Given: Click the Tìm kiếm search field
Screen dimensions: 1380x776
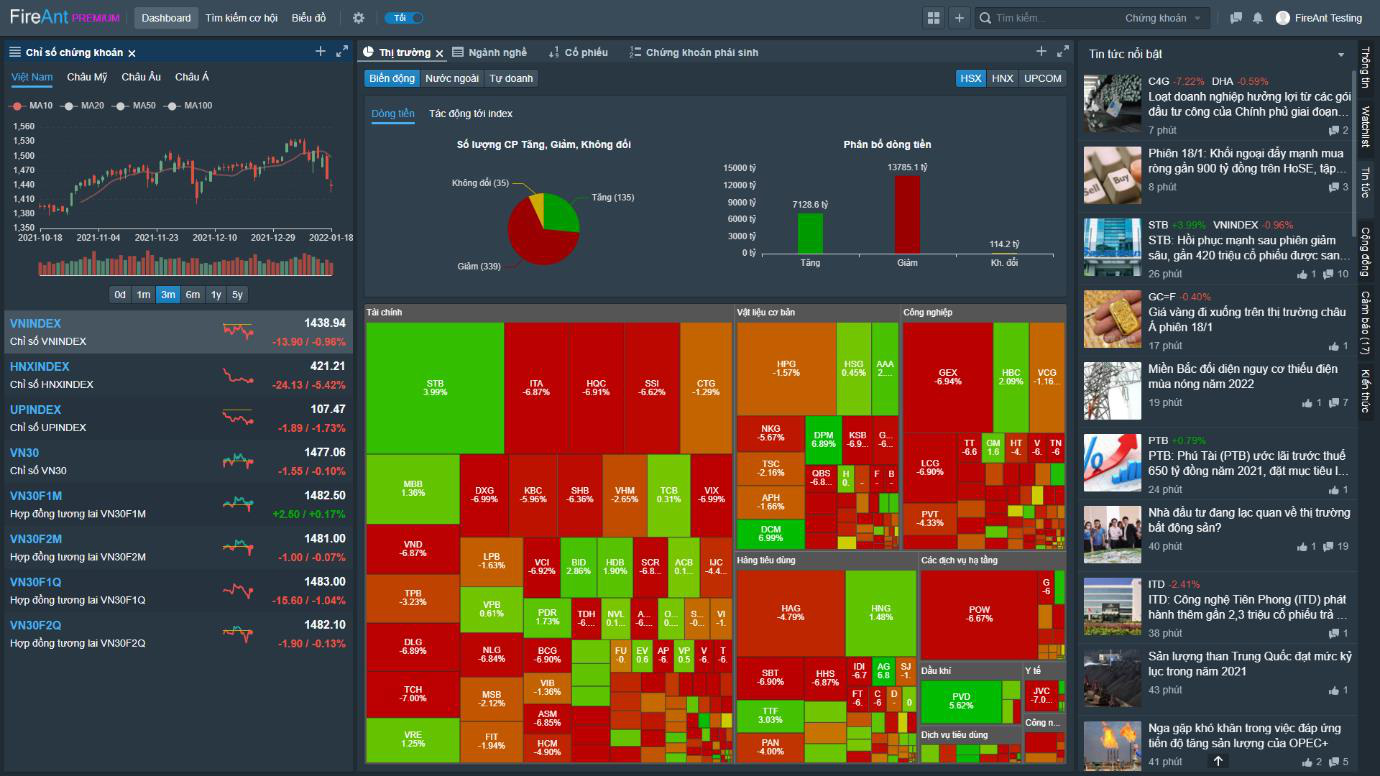Looking at the screenshot, I should pos(1050,18).
